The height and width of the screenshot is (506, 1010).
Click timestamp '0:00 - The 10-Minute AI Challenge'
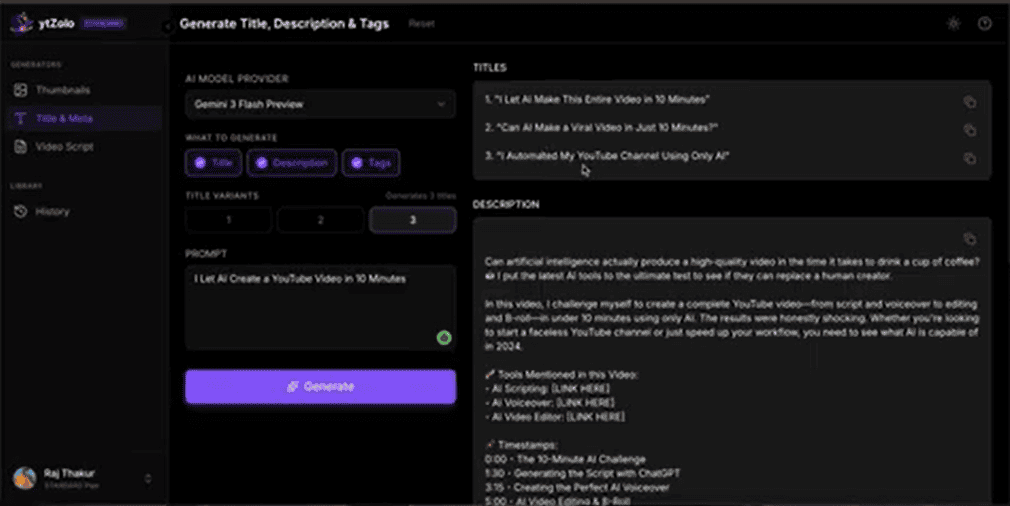[x=565, y=460]
